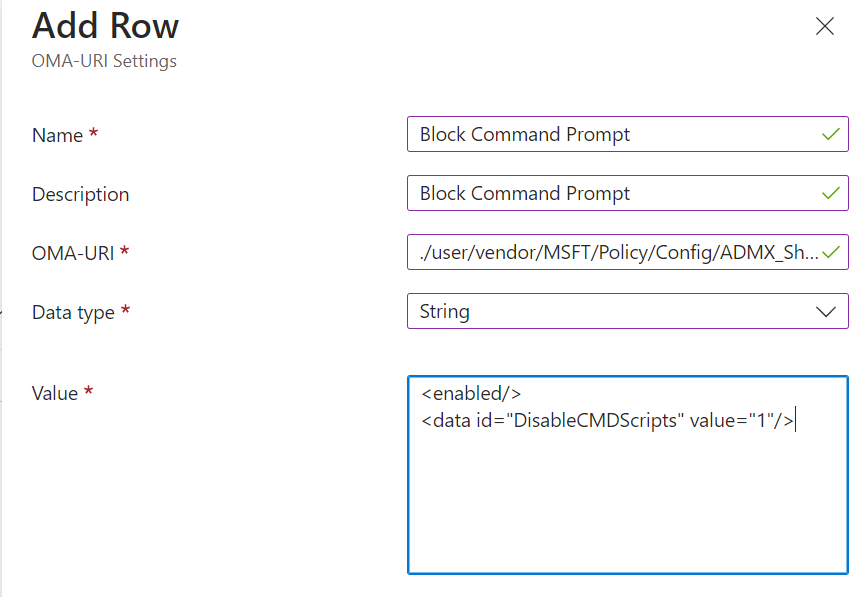Click the OMA-URI field label
Image resolution: width=867 pixels, height=597 pixels.
[x=72, y=253]
